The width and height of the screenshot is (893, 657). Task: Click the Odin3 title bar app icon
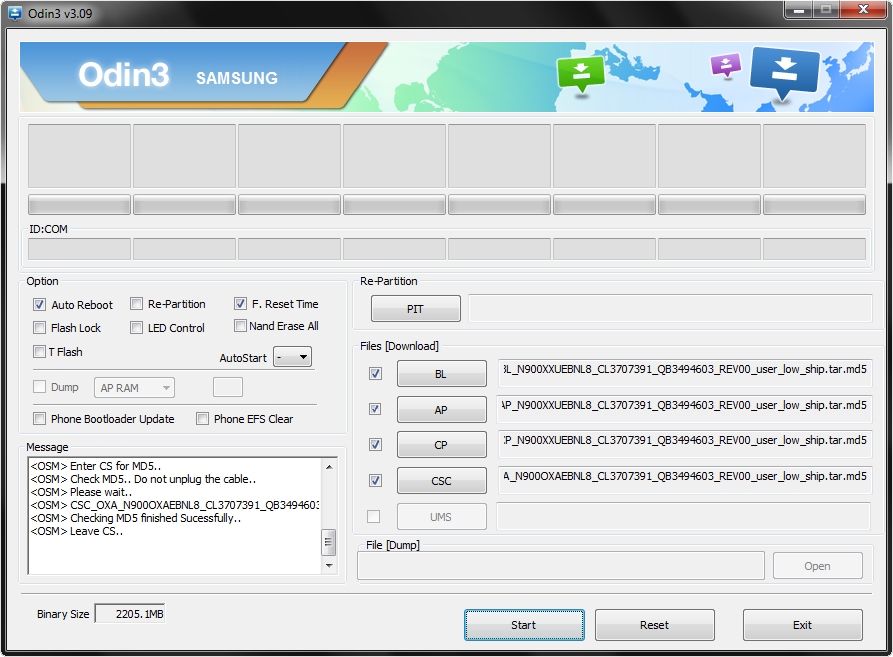[x=14, y=12]
